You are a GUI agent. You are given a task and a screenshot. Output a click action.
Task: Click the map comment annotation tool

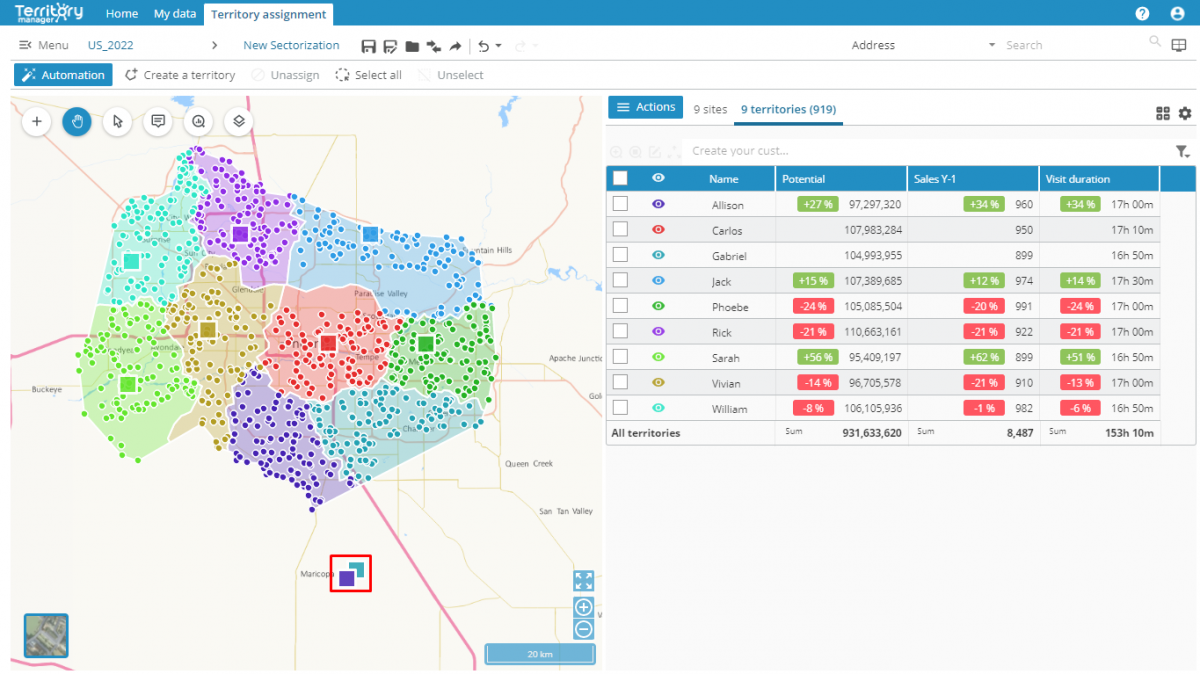(158, 121)
